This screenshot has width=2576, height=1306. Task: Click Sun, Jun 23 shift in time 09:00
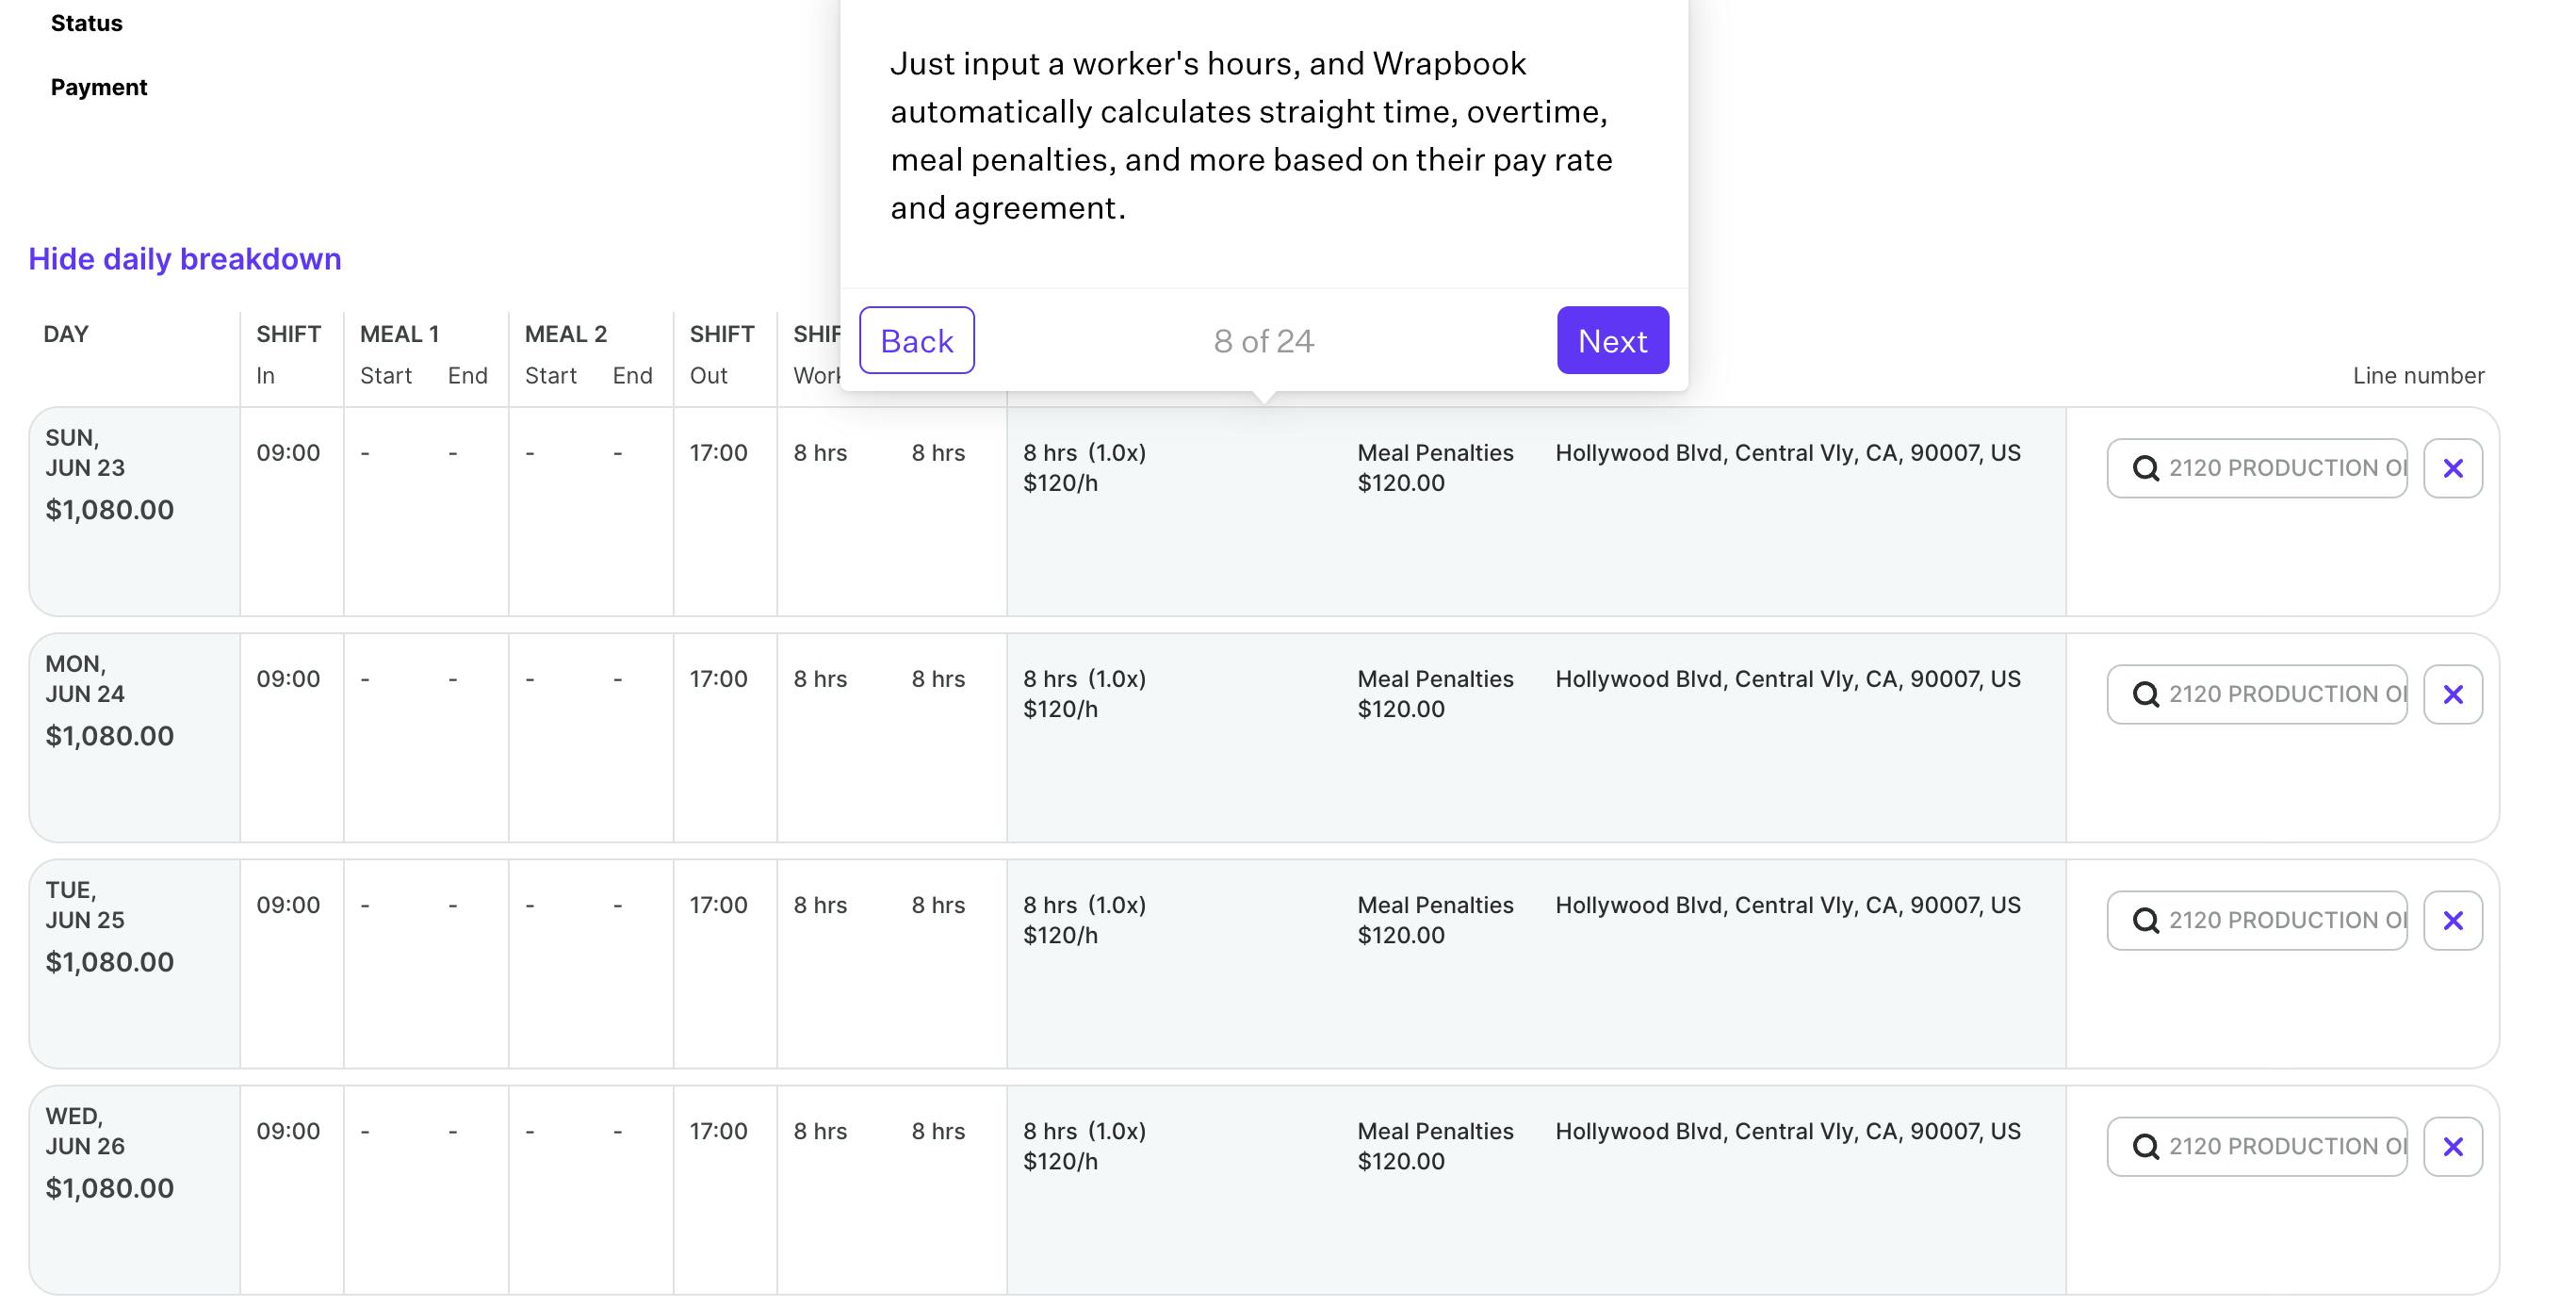click(x=288, y=453)
